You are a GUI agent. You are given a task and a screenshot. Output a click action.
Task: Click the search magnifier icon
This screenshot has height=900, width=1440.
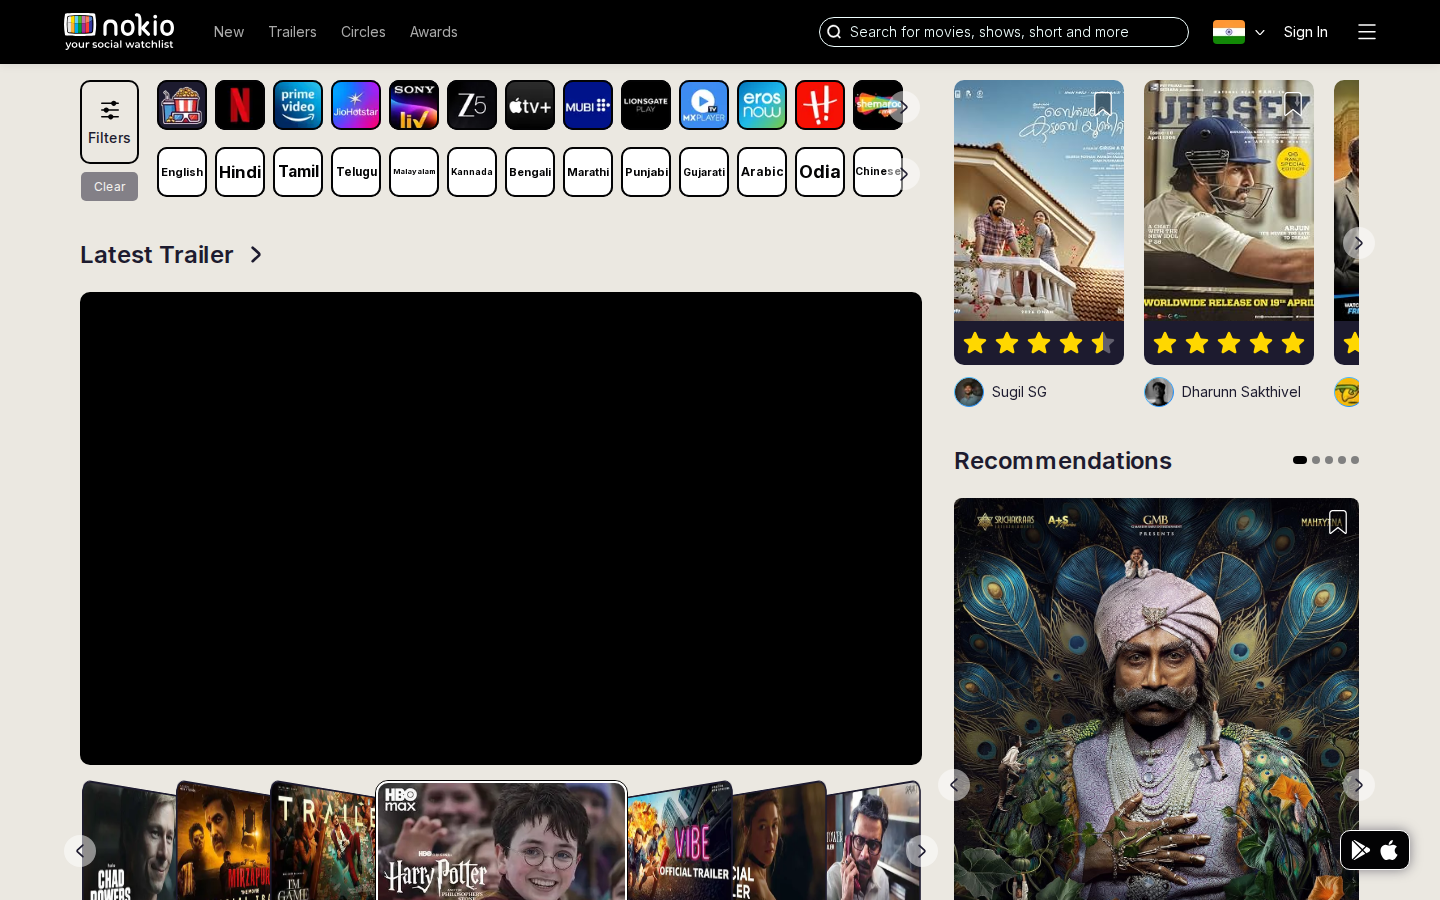click(x=834, y=32)
